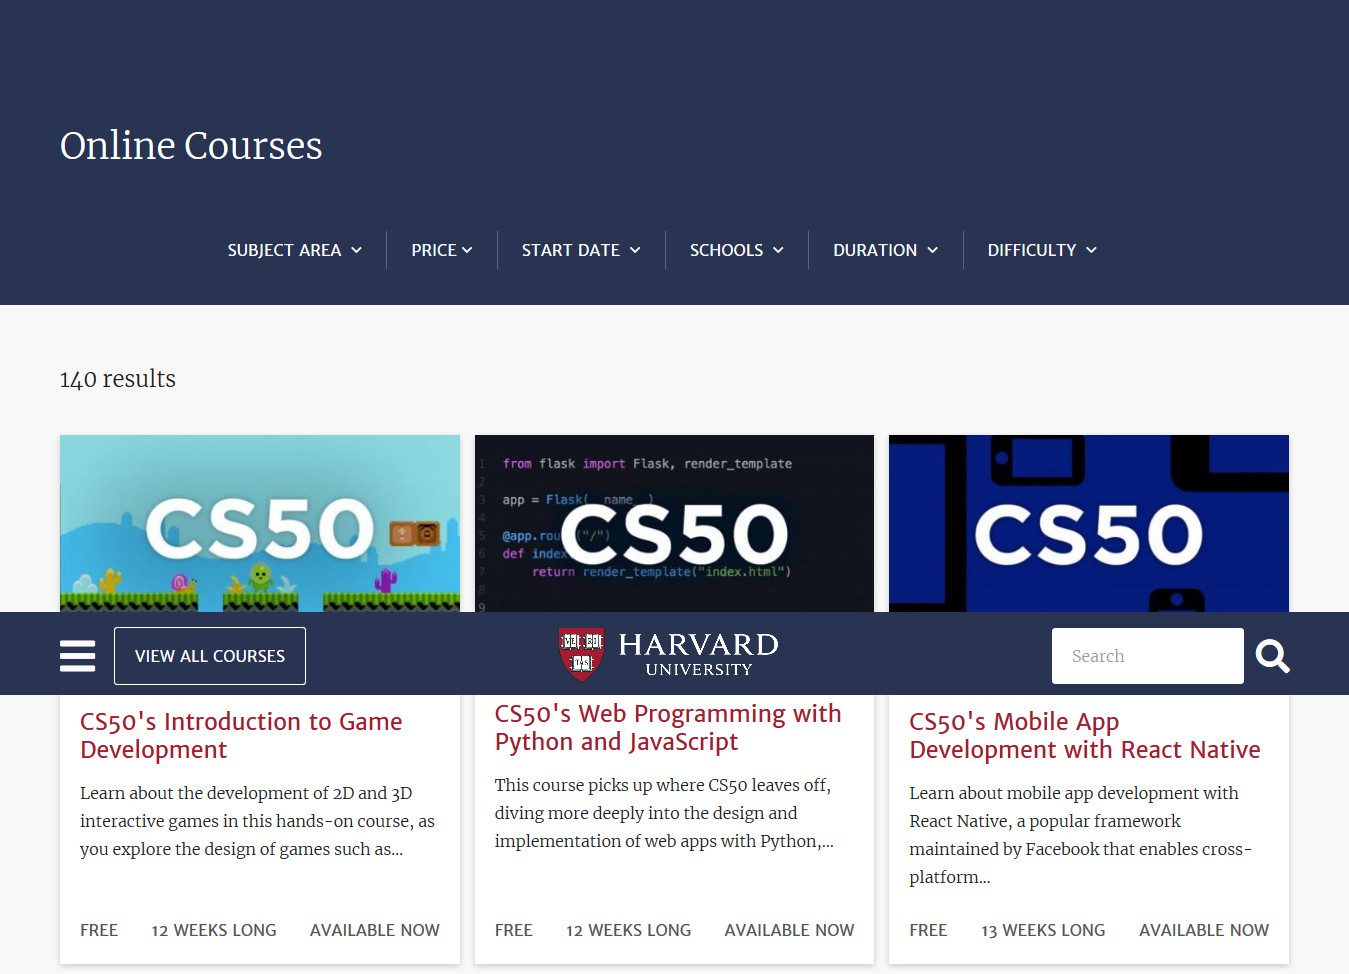Click the game development course description text

[258, 821]
